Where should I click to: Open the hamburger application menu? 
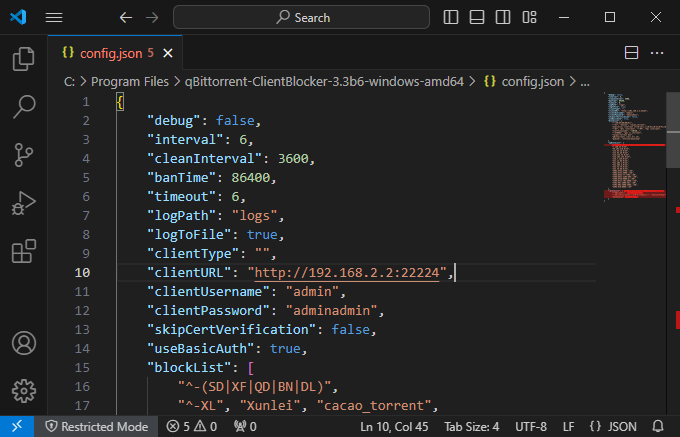(54, 17)
